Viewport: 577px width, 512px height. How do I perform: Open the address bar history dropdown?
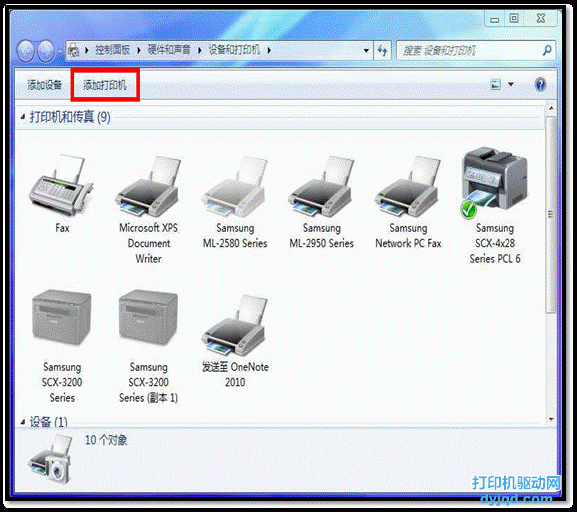[x=366, y=50]
